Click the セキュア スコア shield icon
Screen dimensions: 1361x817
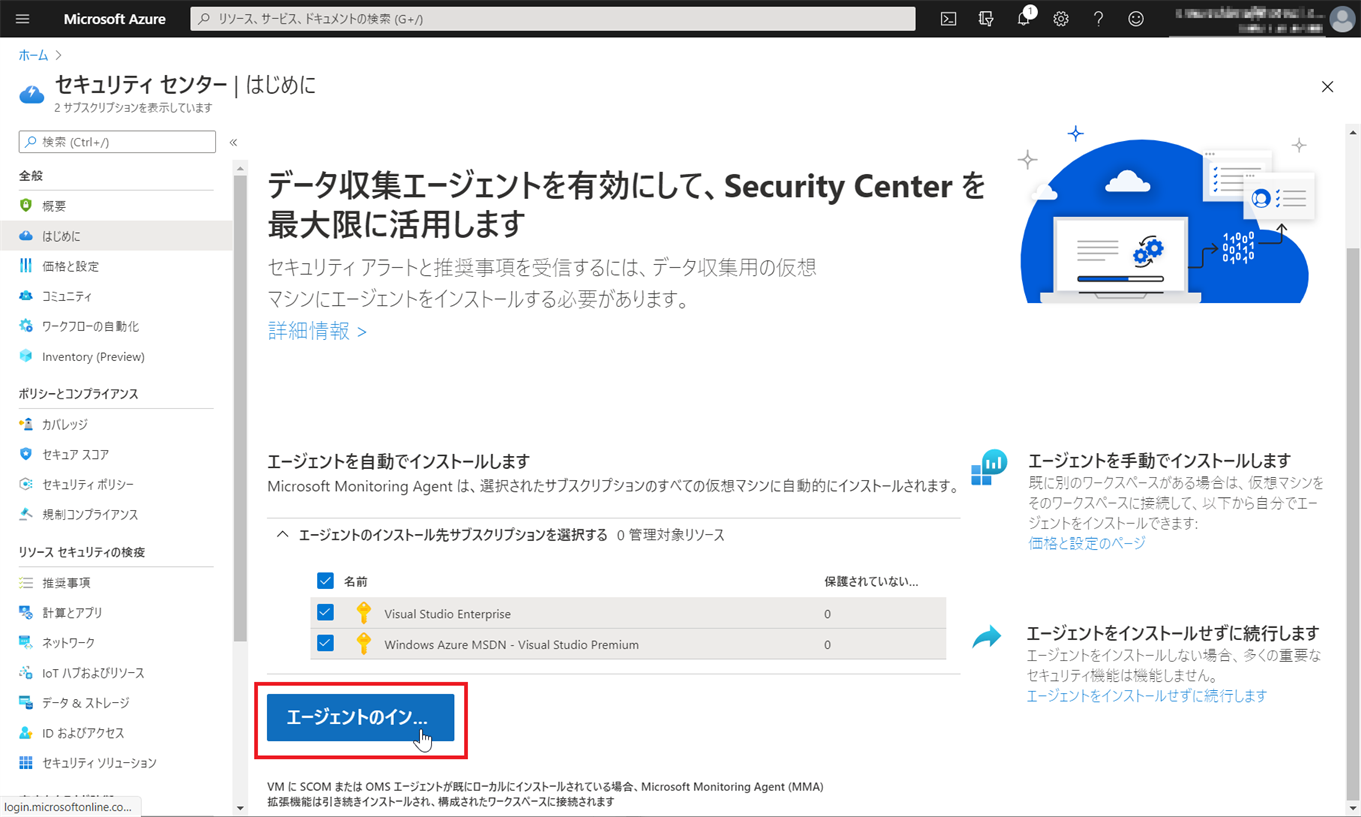click(26, 454)
